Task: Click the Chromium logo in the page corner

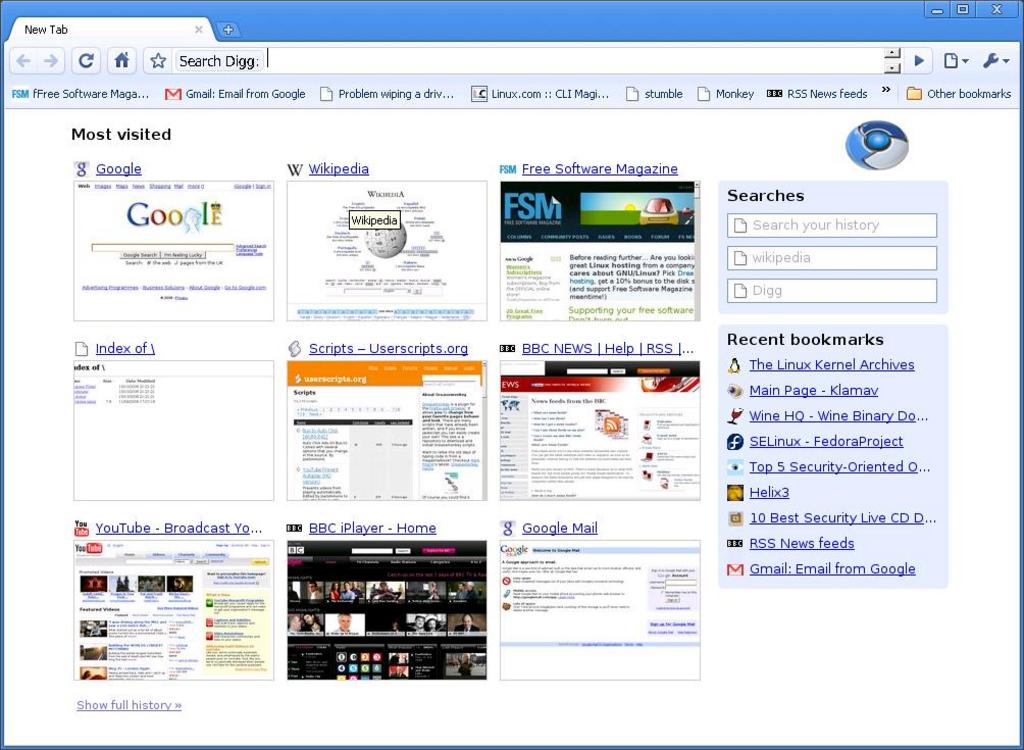Action: coord(876,145)
